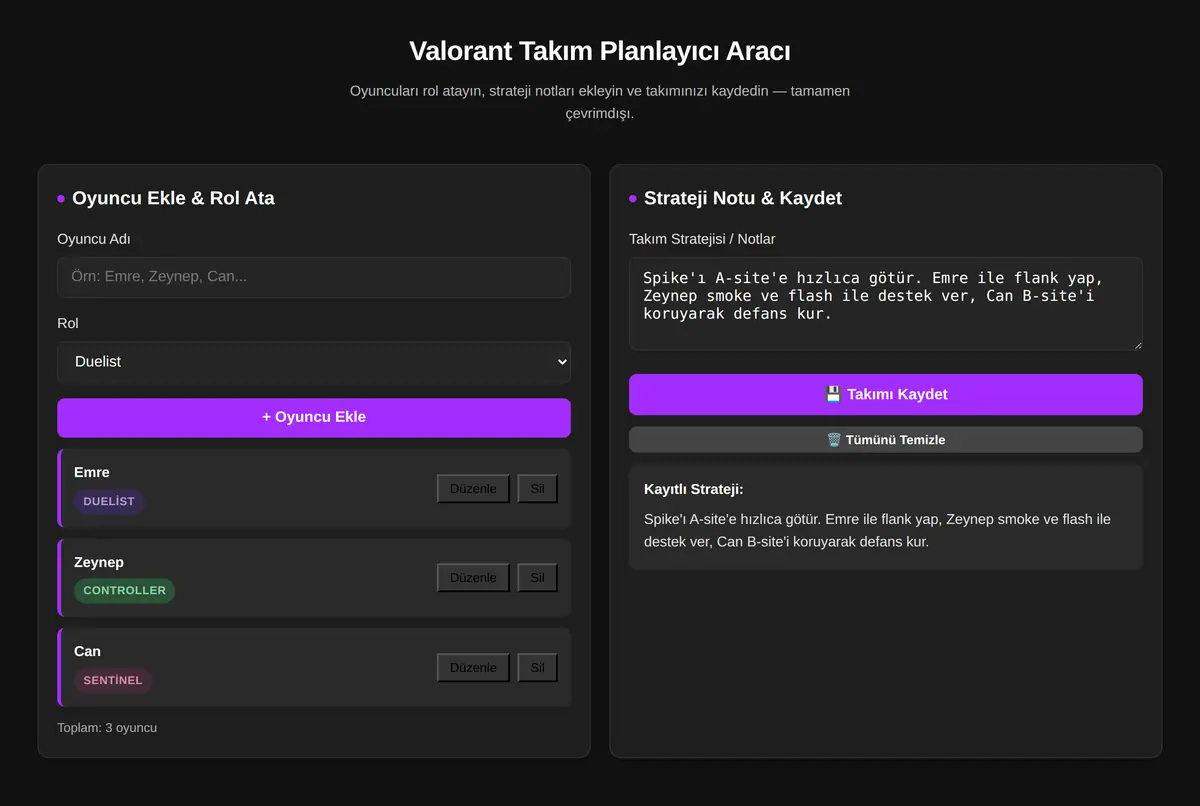Click the subtitle text starting 'Oyuncuları rol atayın'
1200x806 pixels.
(600, 102)
